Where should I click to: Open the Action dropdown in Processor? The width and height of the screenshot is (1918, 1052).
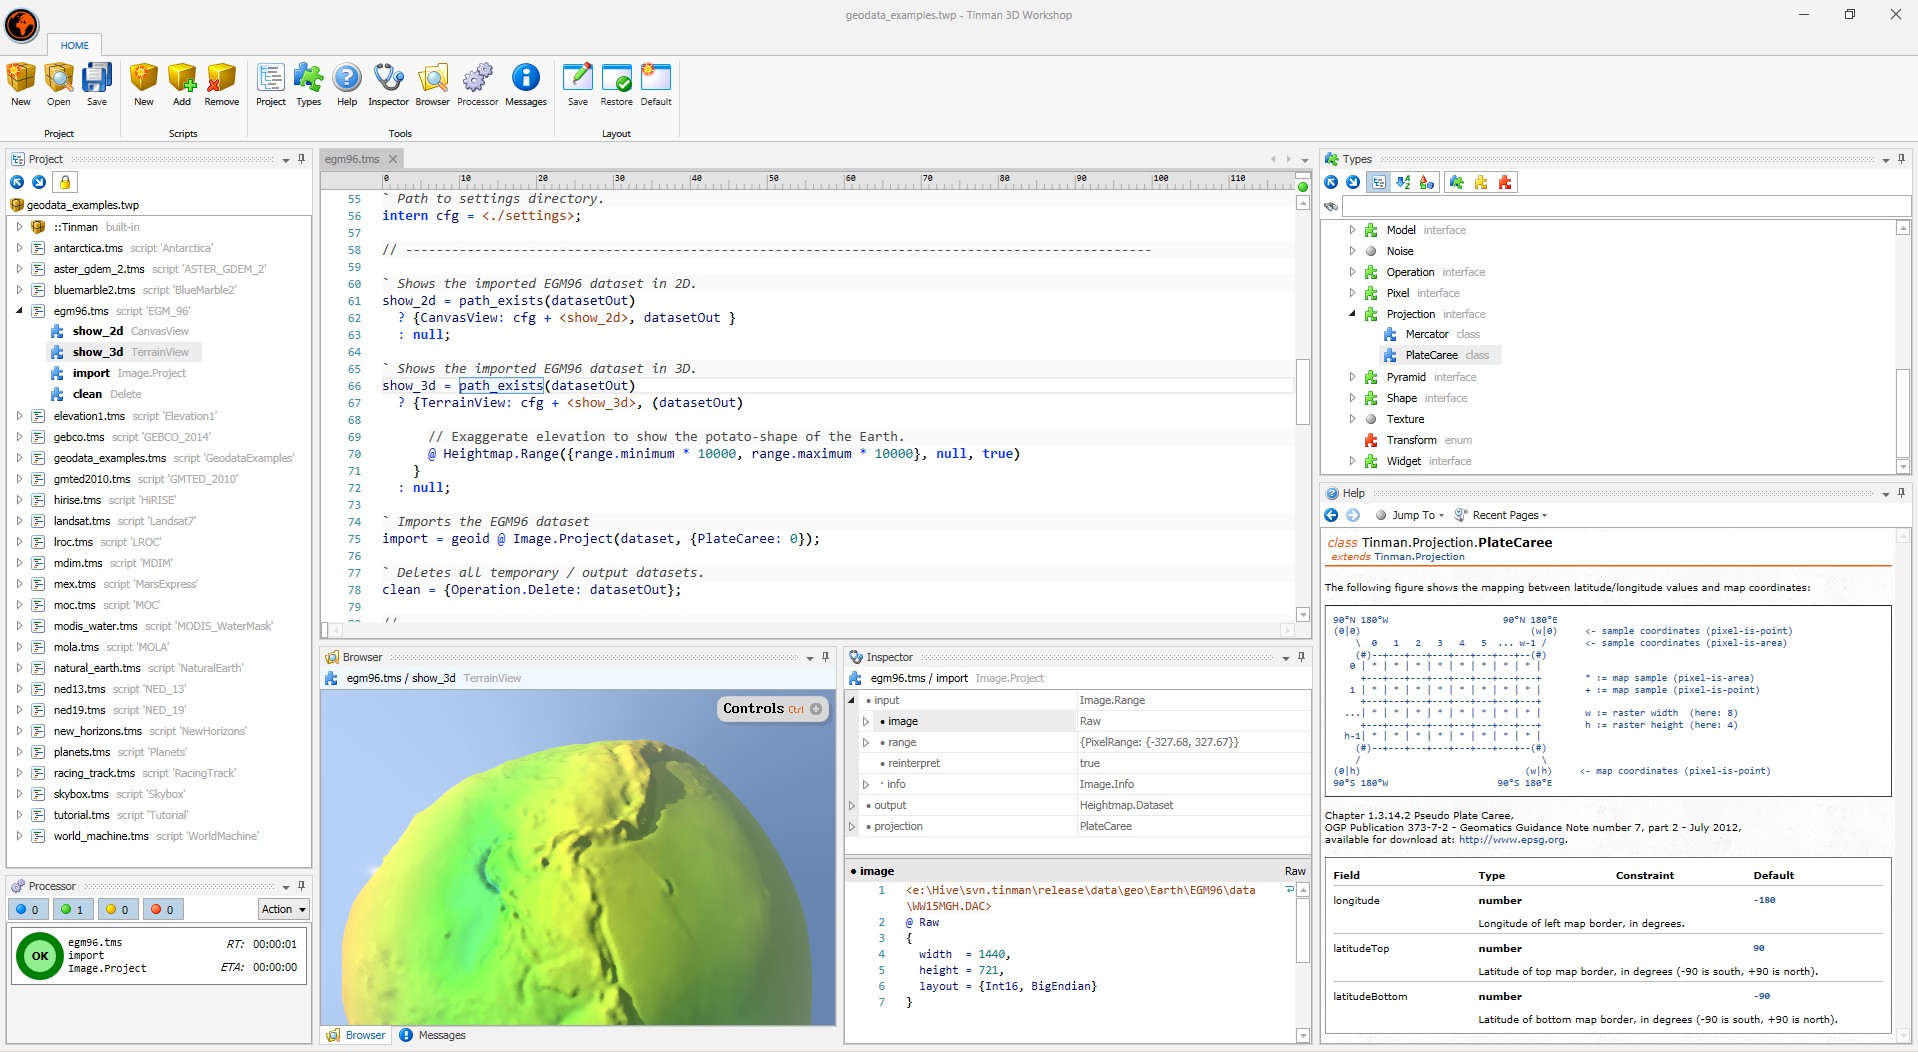click(x=284, y=909)
